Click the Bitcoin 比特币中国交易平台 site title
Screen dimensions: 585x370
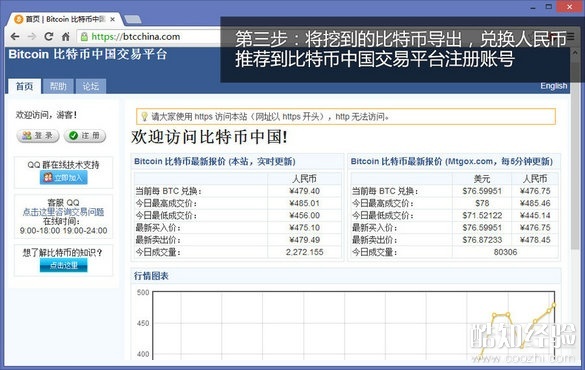coord(88,54)
